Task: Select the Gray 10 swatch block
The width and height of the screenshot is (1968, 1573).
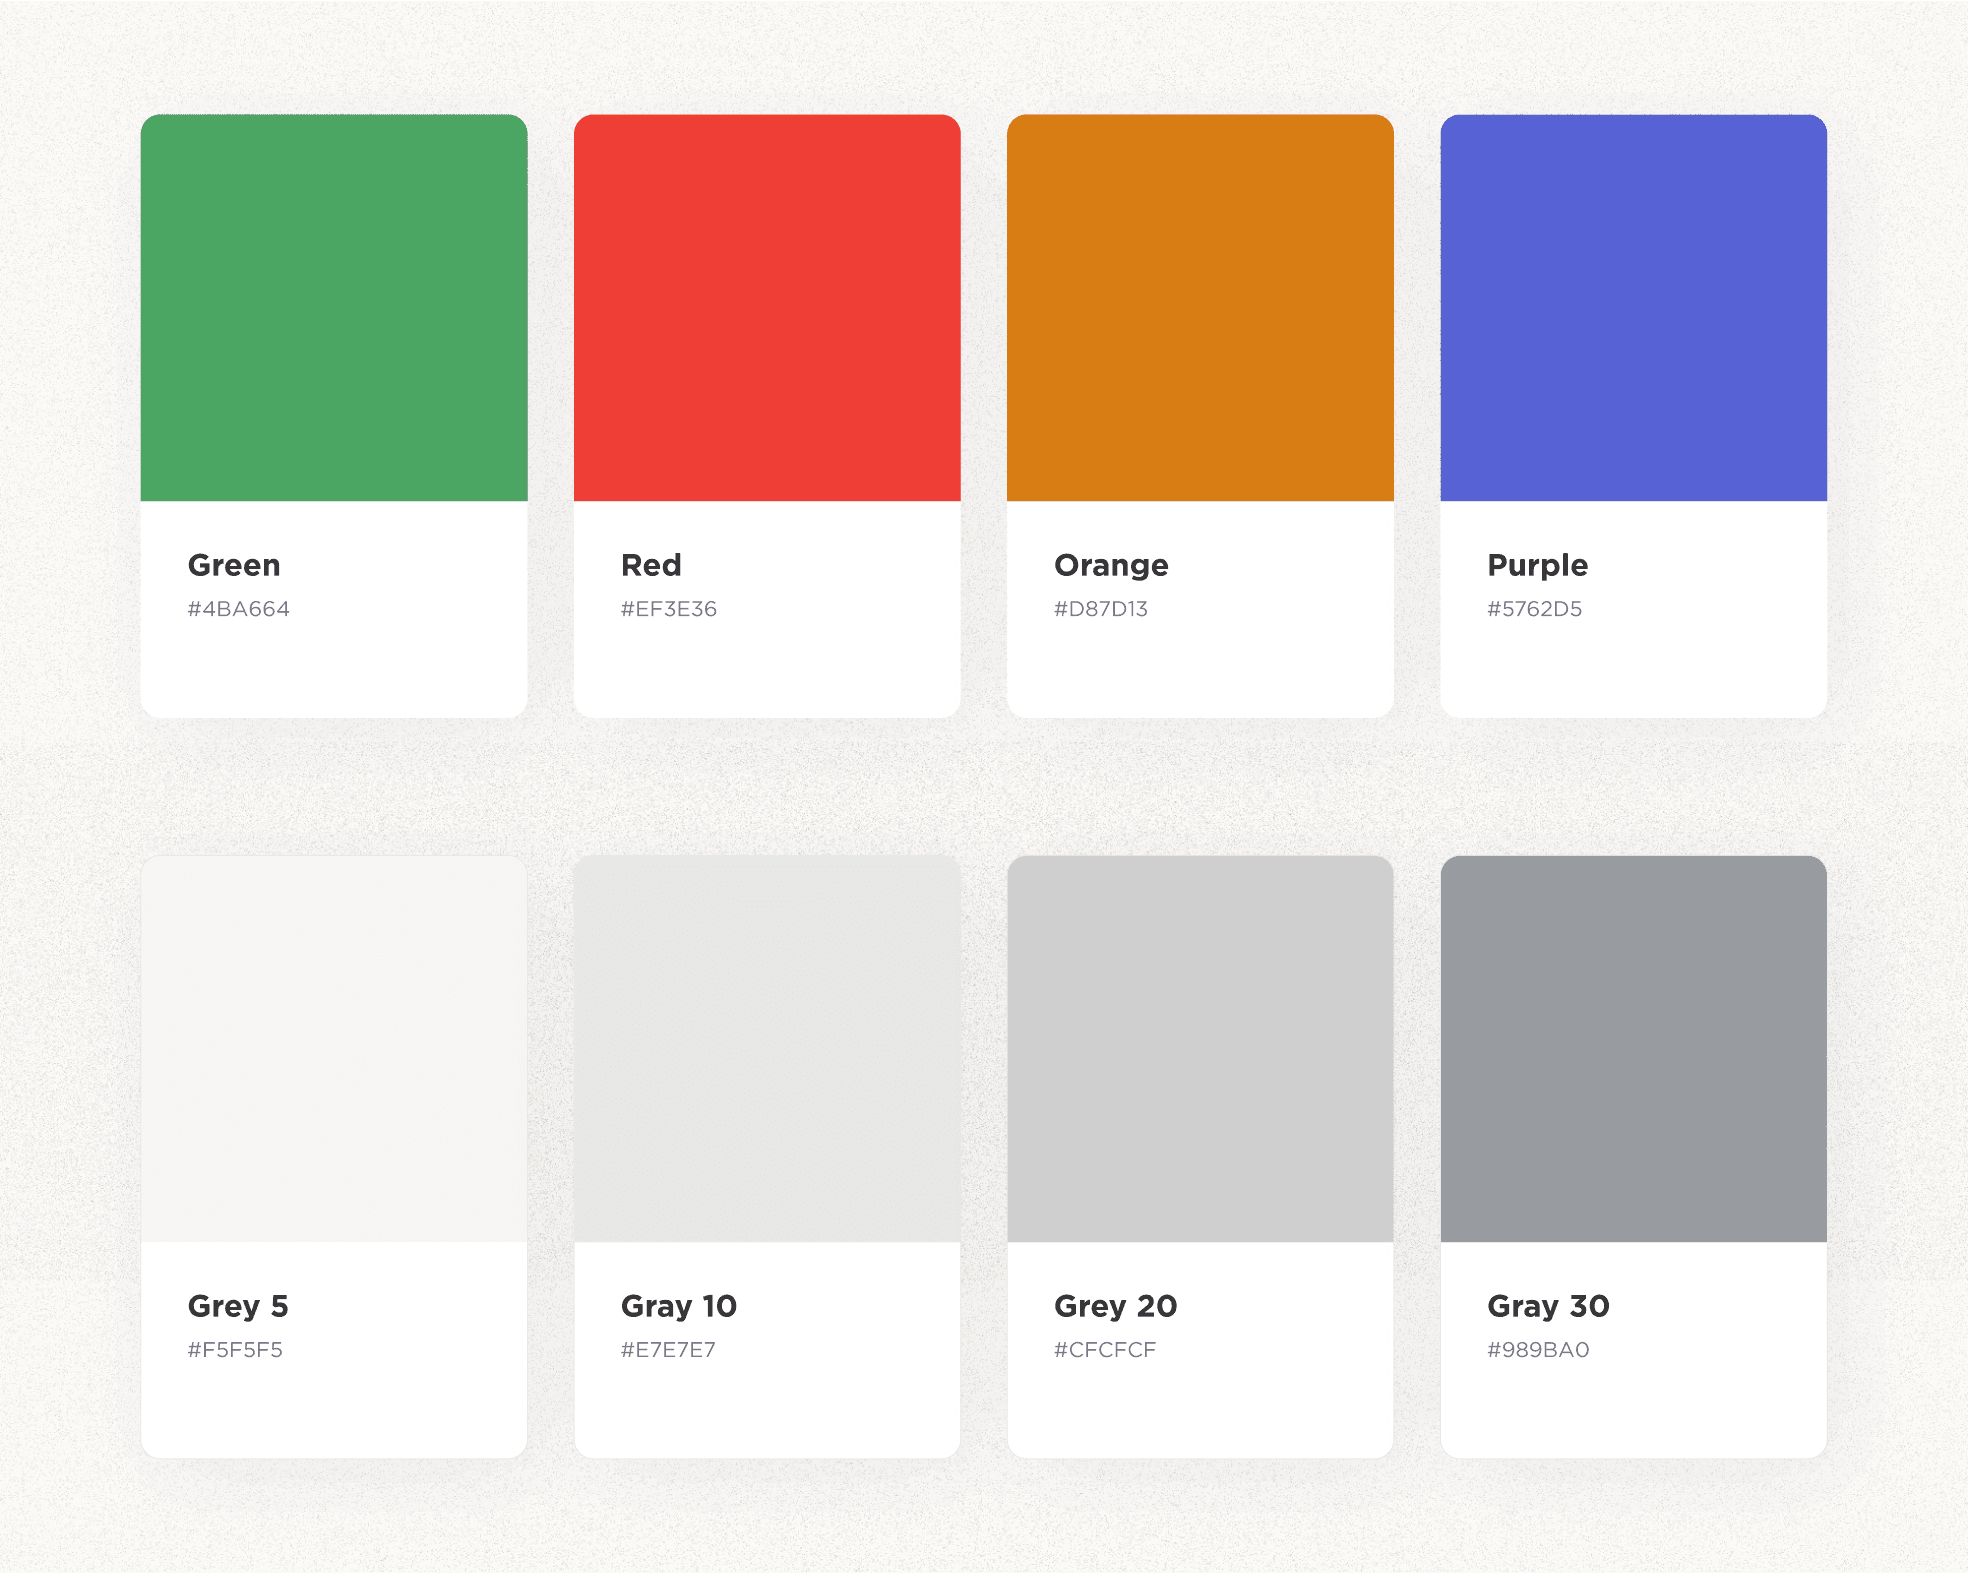Action: point(767,1048)
